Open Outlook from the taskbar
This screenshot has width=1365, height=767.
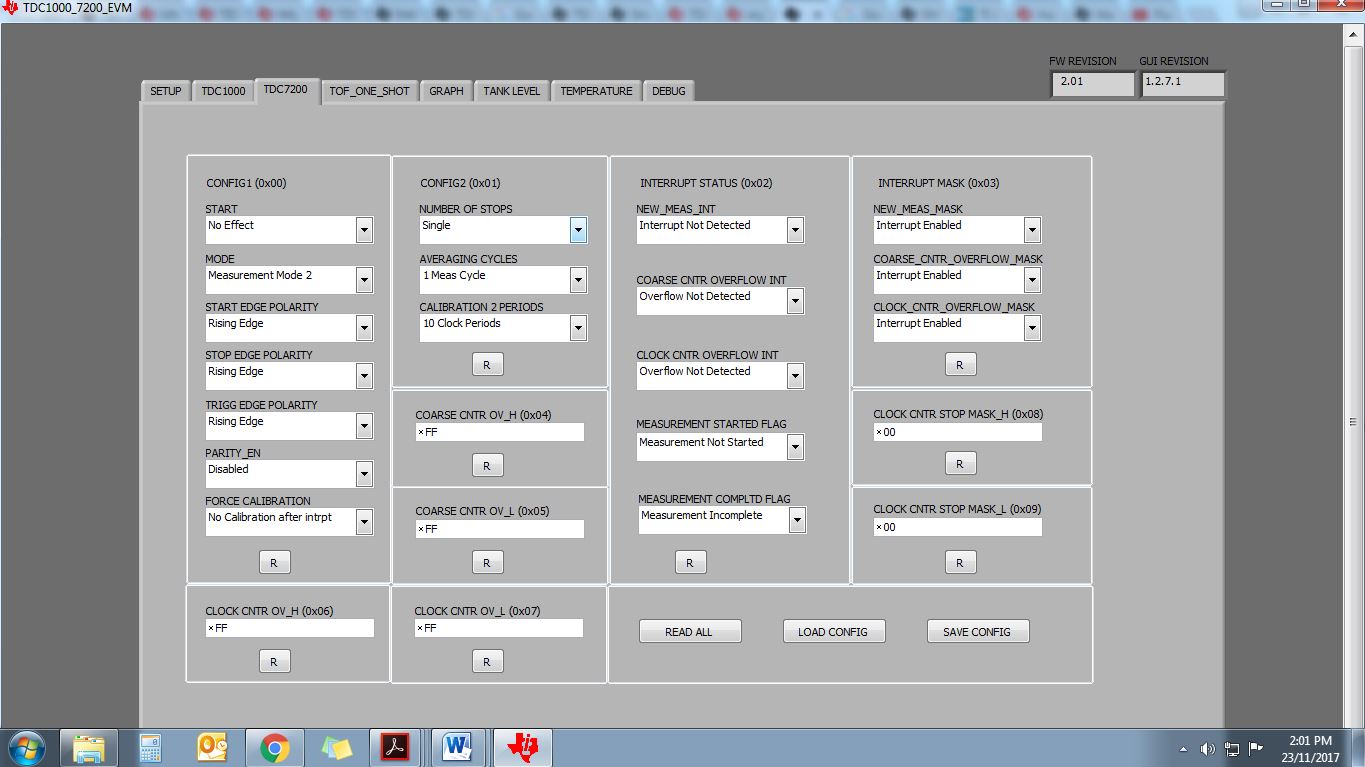click(212, 748)
